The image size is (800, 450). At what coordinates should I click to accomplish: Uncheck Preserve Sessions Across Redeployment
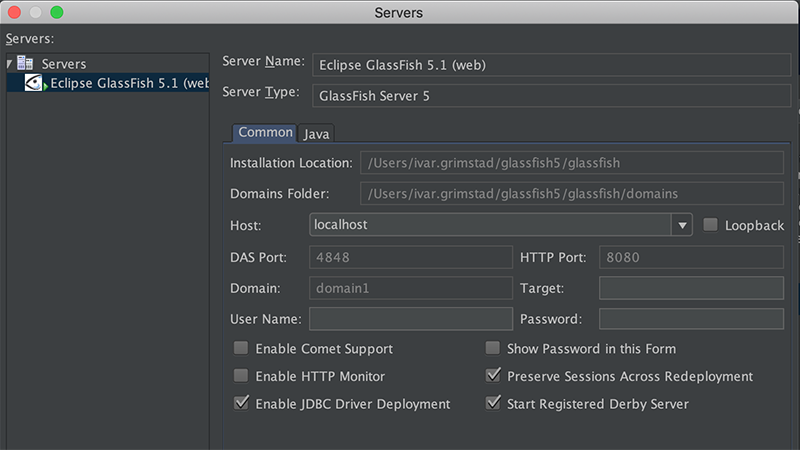(x=493, y=375)
